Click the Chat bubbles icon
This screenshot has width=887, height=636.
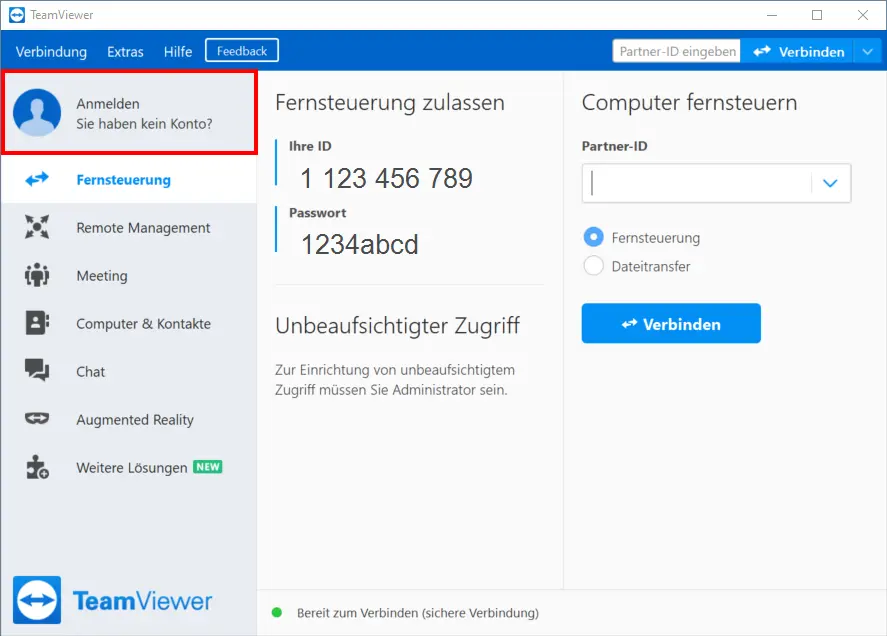coord(37,371)
